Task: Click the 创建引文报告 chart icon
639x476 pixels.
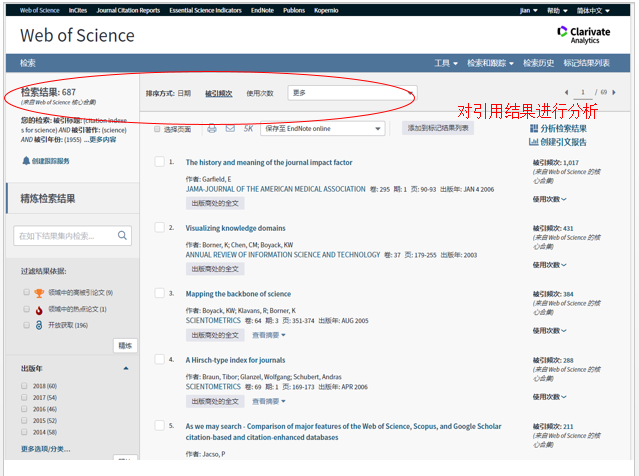Action: (x=533, y=142)
